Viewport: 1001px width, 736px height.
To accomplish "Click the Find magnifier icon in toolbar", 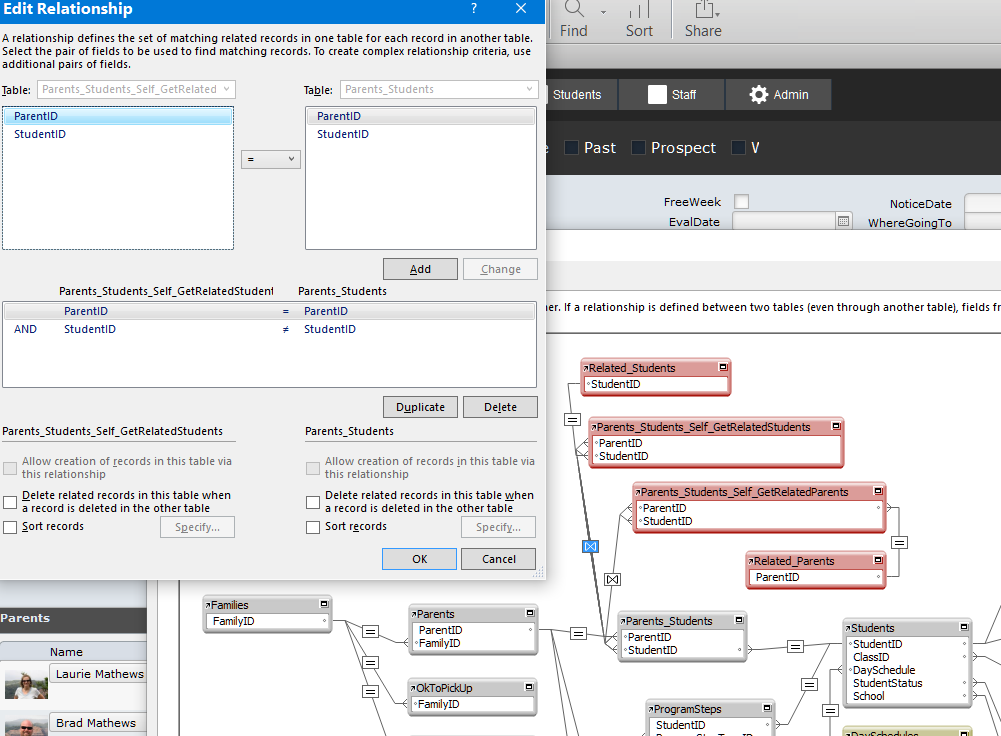I will [x=574, y=8].
